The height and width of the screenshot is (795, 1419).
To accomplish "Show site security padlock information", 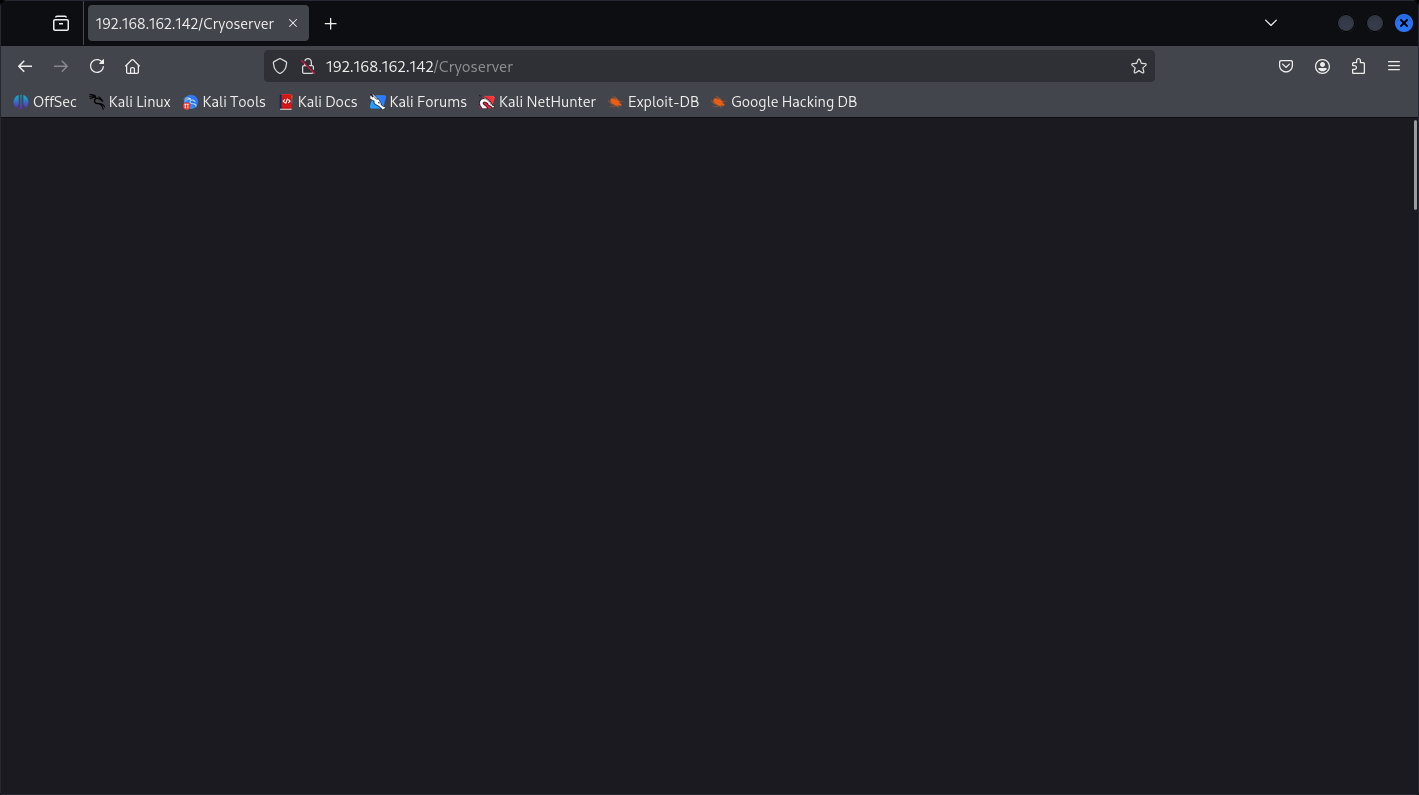I will click(308, 66).
